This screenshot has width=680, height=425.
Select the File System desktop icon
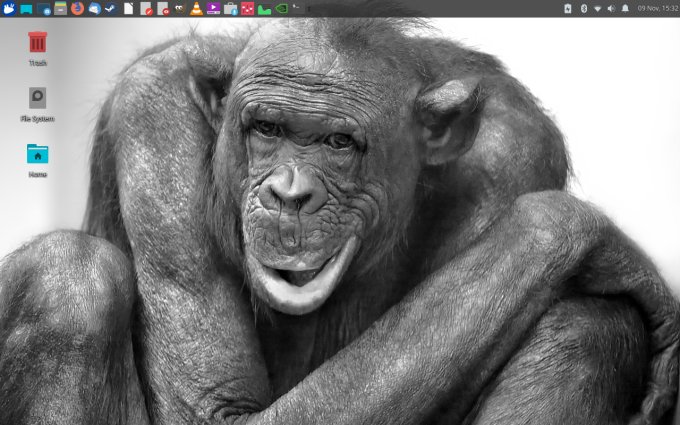pyautogui.click(x=37, y=99)
